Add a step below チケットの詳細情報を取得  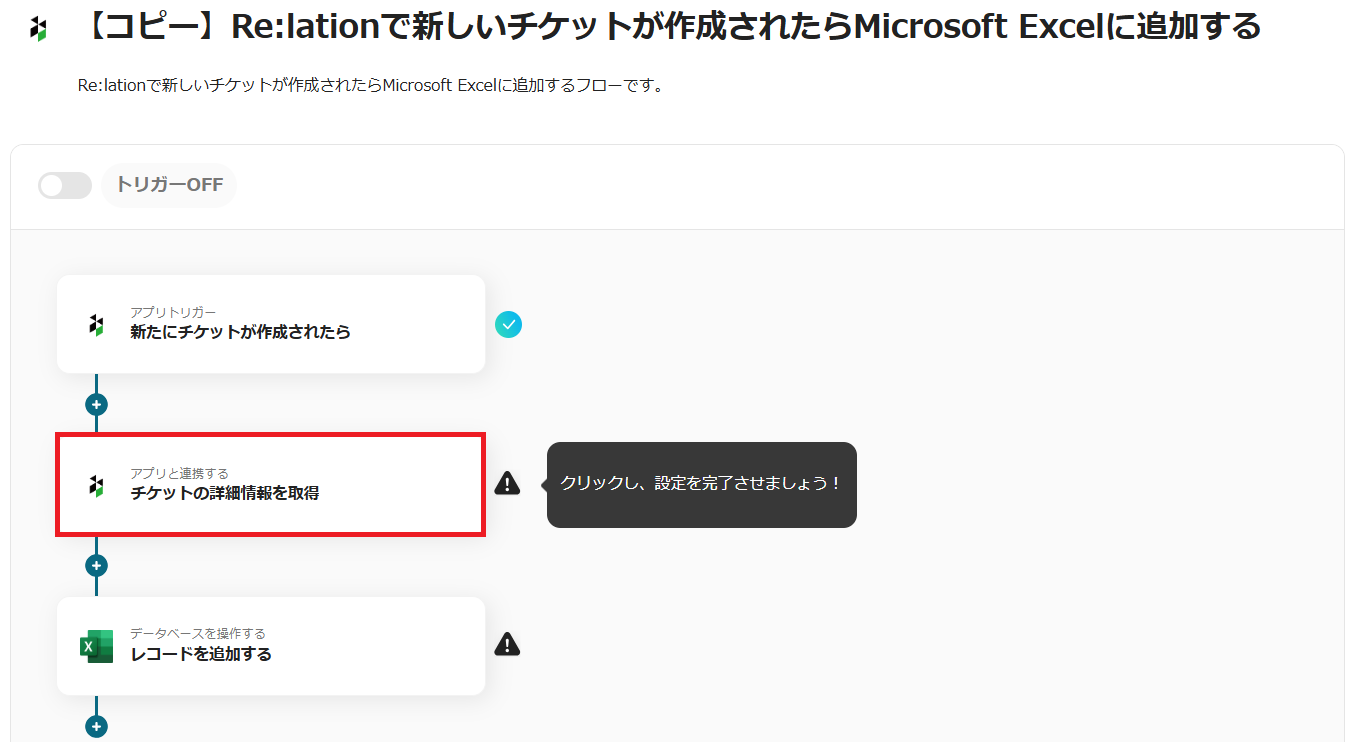[96, 565]
